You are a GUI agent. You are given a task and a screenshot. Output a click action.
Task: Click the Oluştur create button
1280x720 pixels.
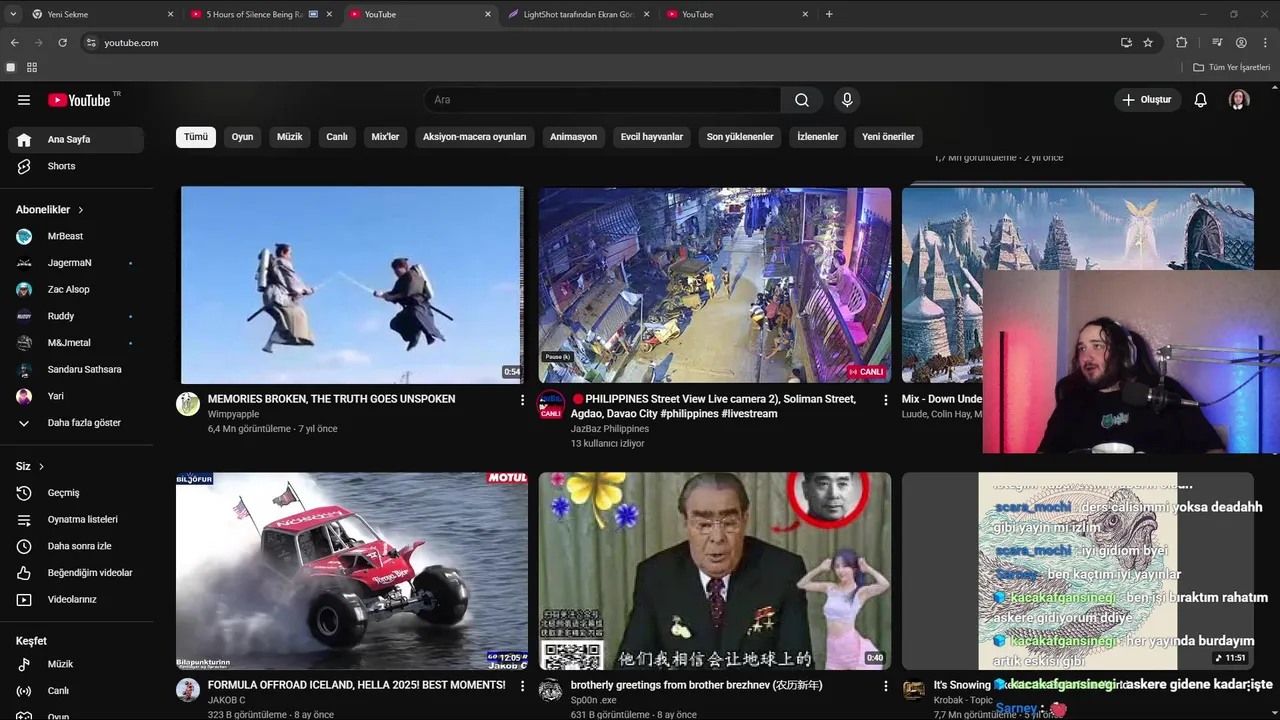point(1148,100)
